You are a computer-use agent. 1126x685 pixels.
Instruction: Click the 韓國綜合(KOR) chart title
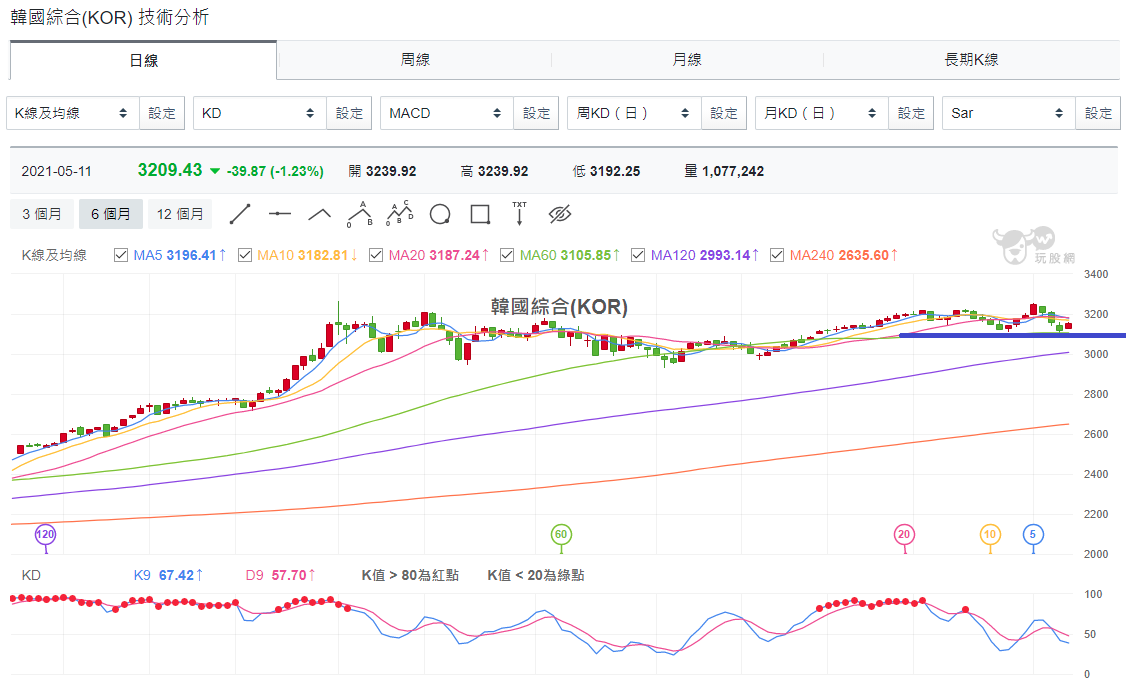click(559, 307)
